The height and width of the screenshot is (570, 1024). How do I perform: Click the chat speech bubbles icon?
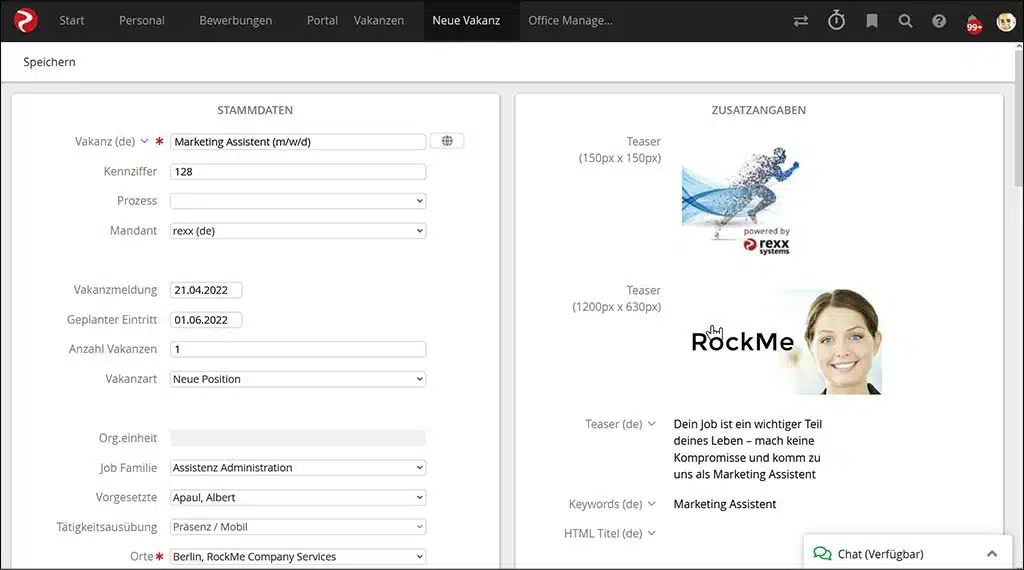click(822, 554)
